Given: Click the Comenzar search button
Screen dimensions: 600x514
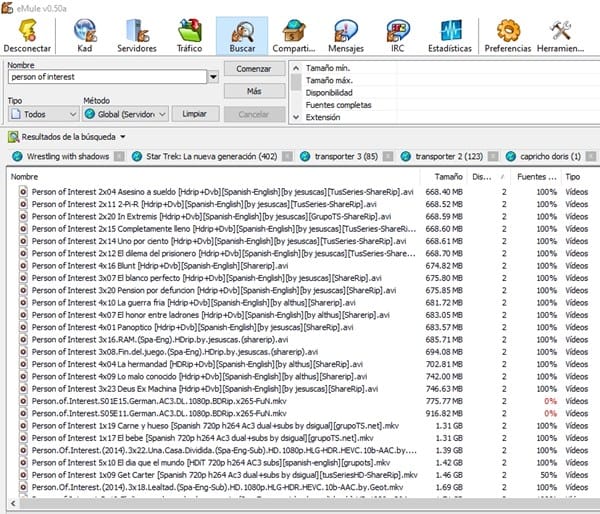Looking at the screenshot, I should 254,69.
